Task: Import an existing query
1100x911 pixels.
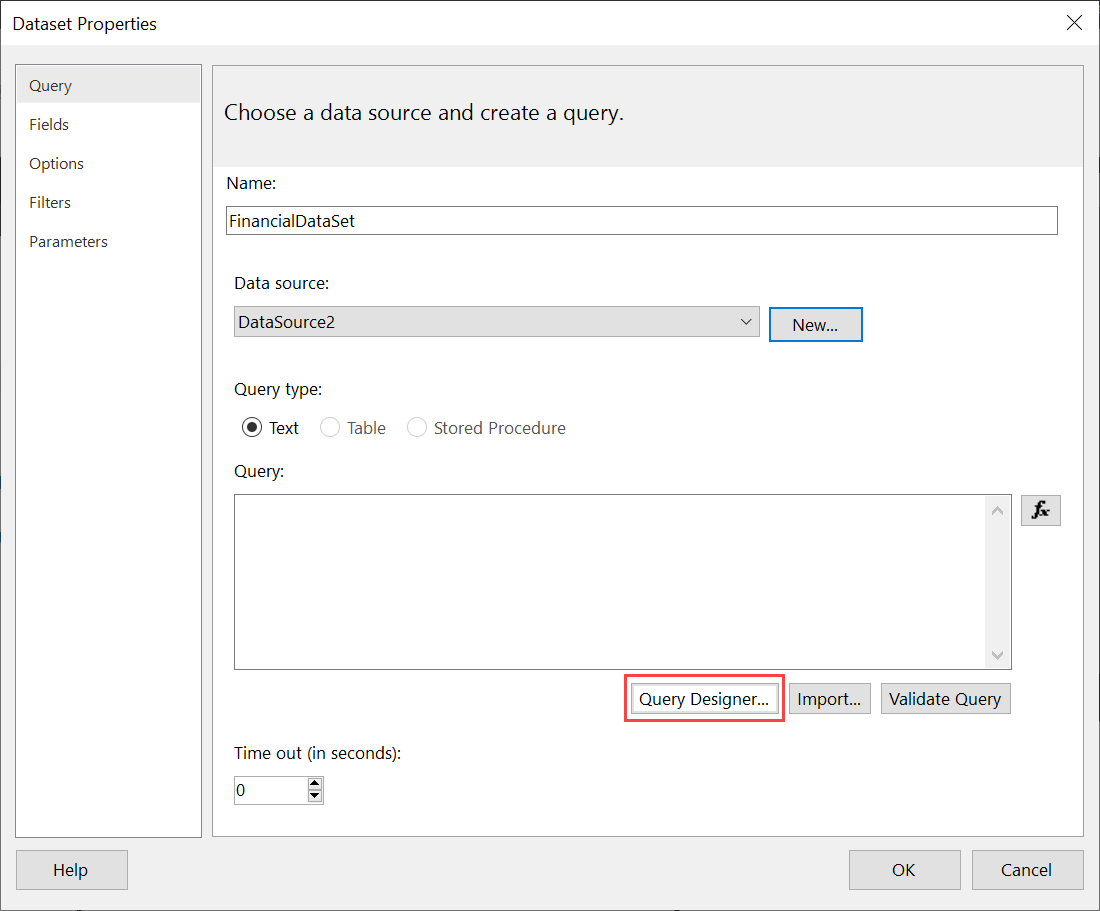Action: [829, 698]
